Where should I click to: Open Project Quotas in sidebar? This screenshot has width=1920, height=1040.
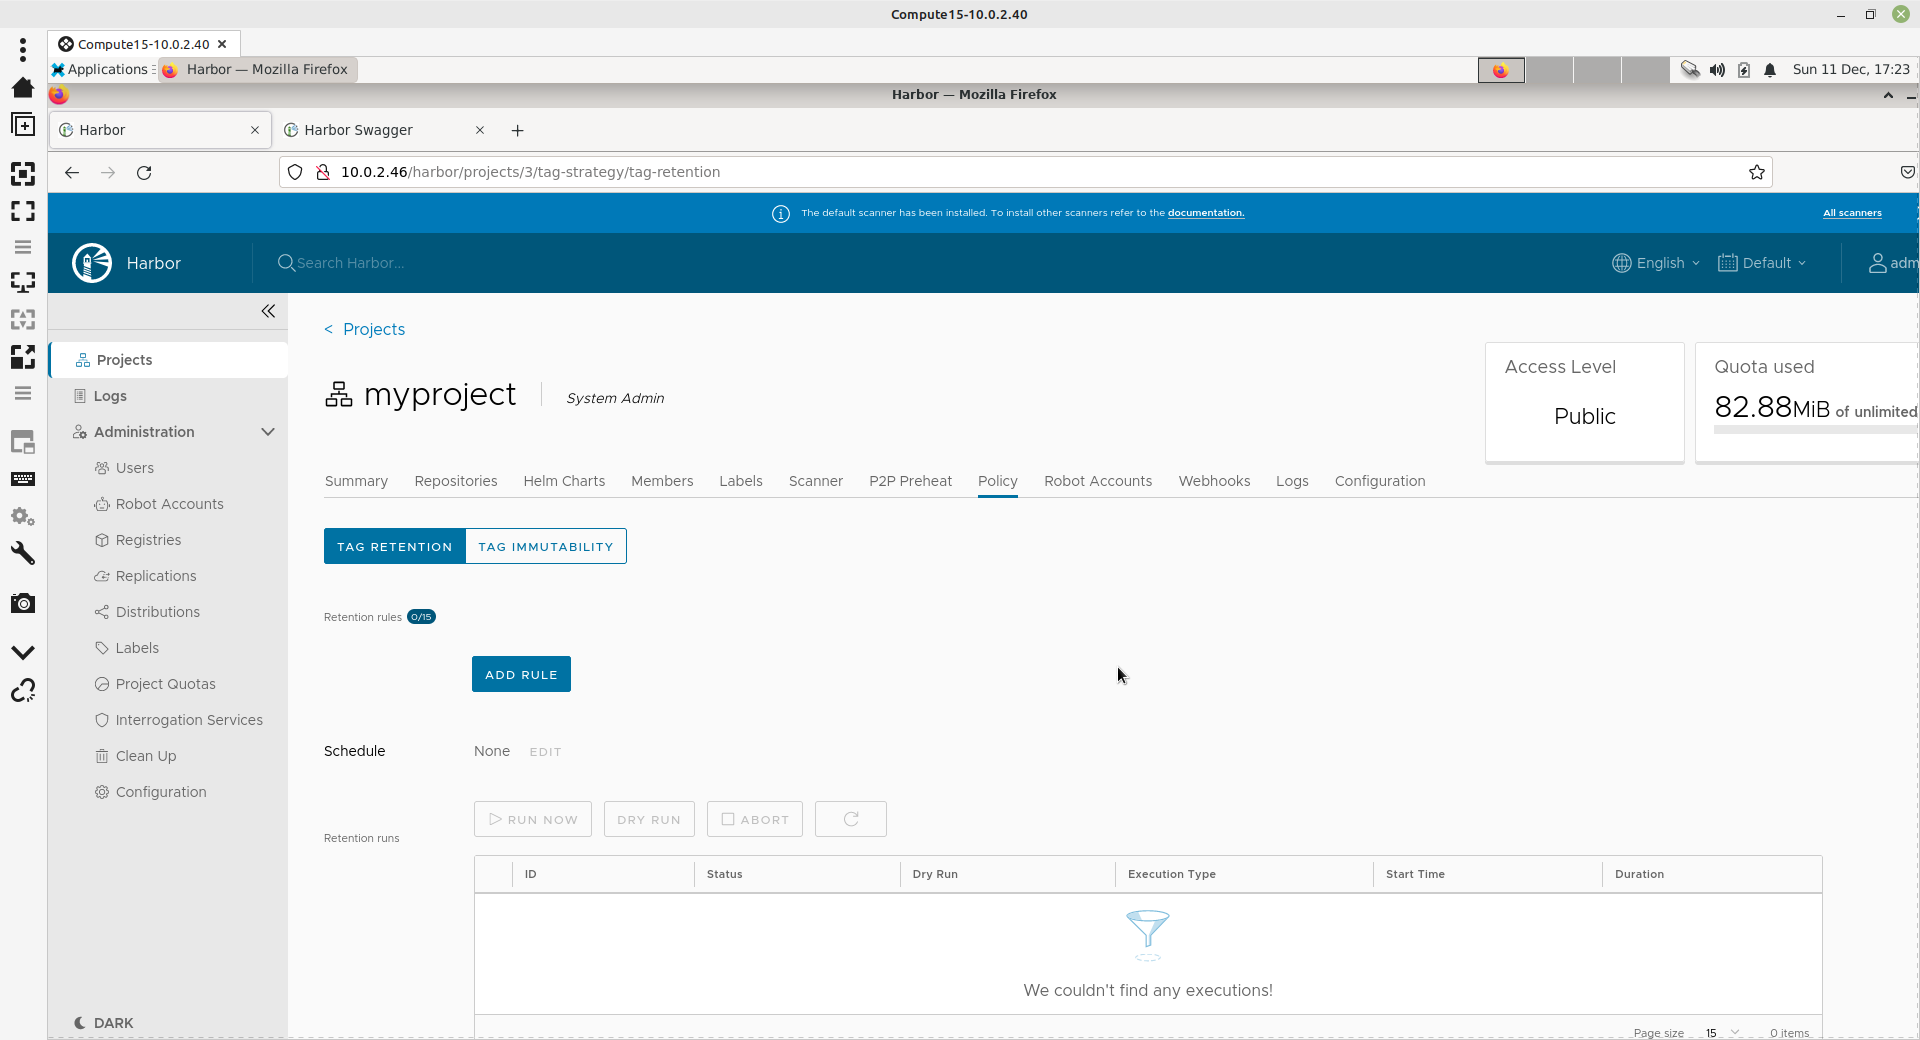[x=165, y=684]
